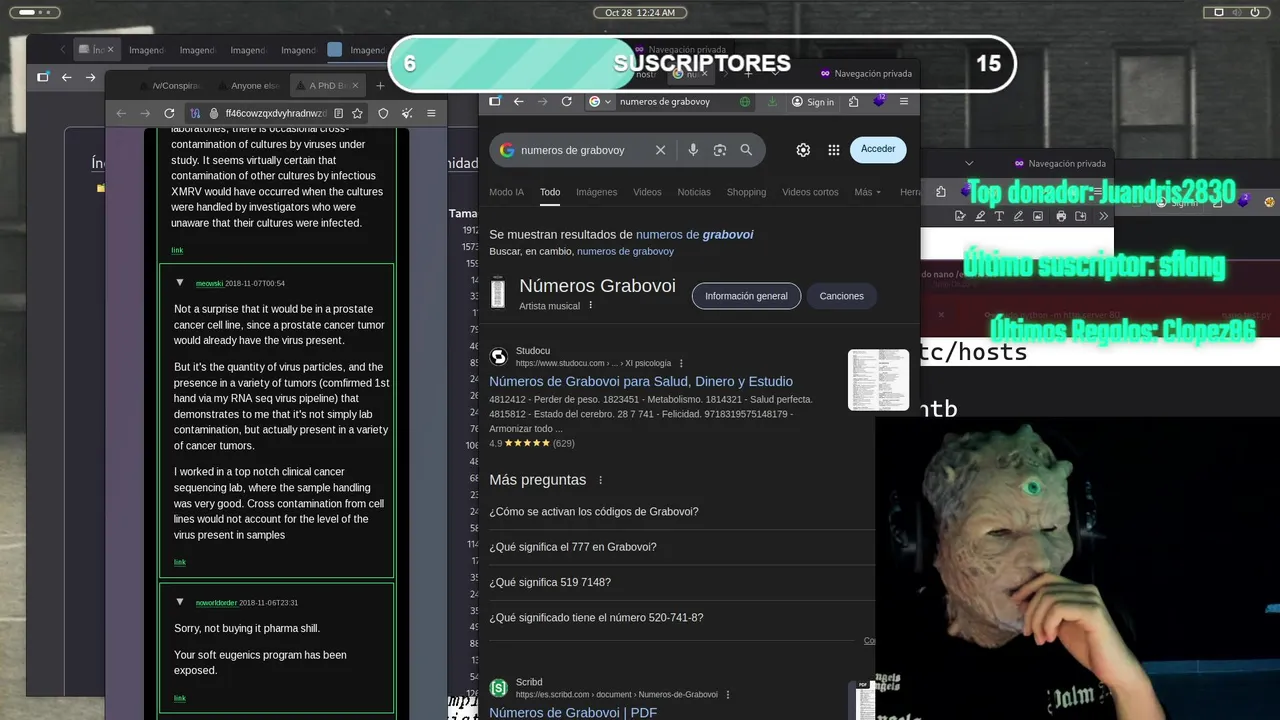Open downloads in the Google search window
The width and height of the screenshot is (1280, 720).
tap(772, 101)
